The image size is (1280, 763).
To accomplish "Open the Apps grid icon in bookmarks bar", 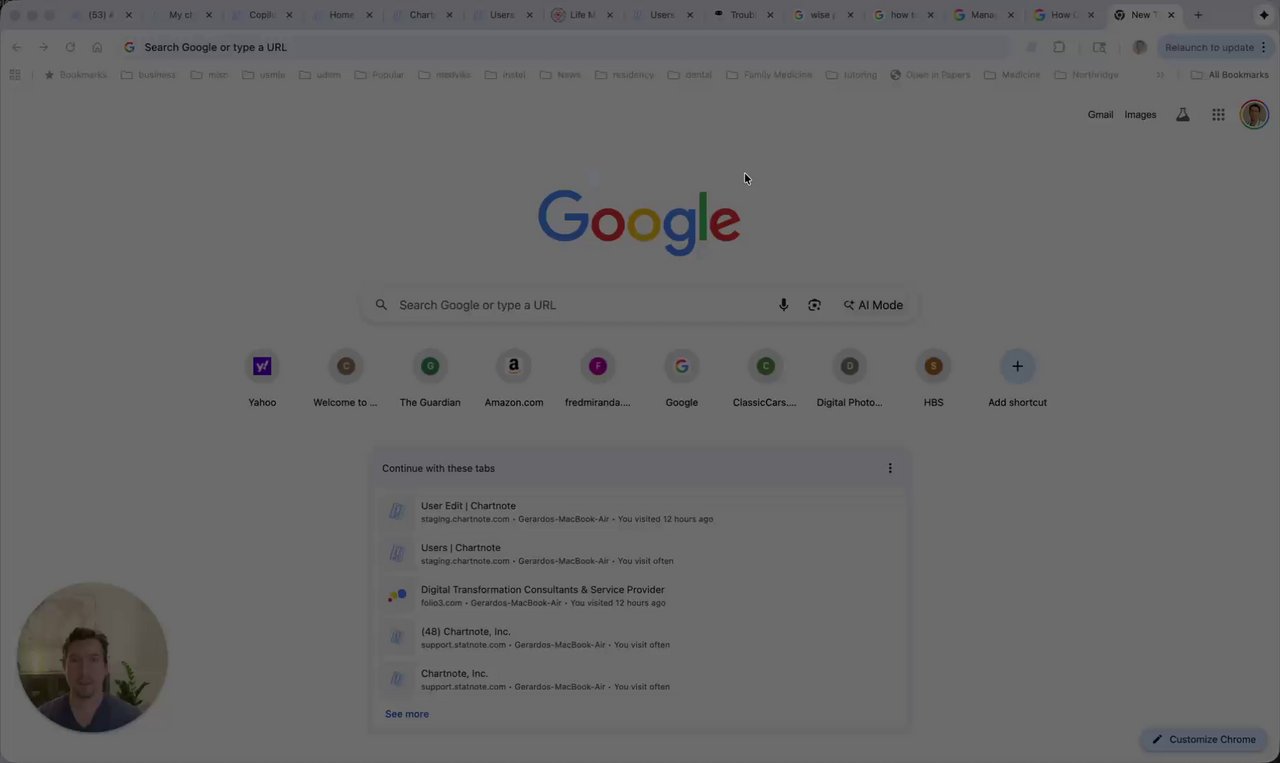I will click(x=15, y=75).
